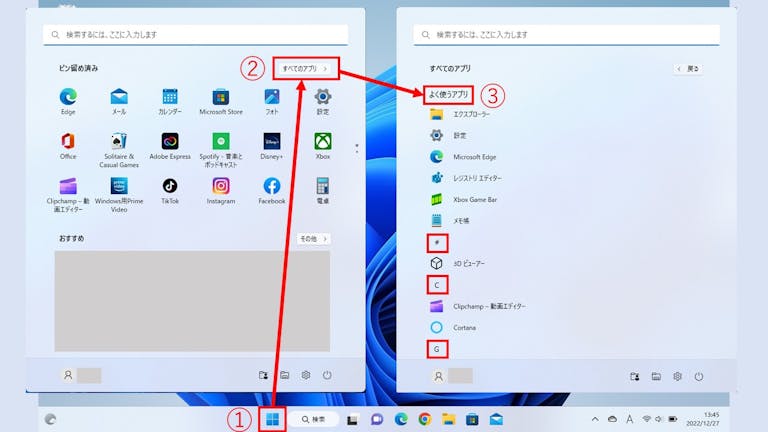Open 設定 entry in all apps list
Screen dimensions: 768x432
(448, 135)
